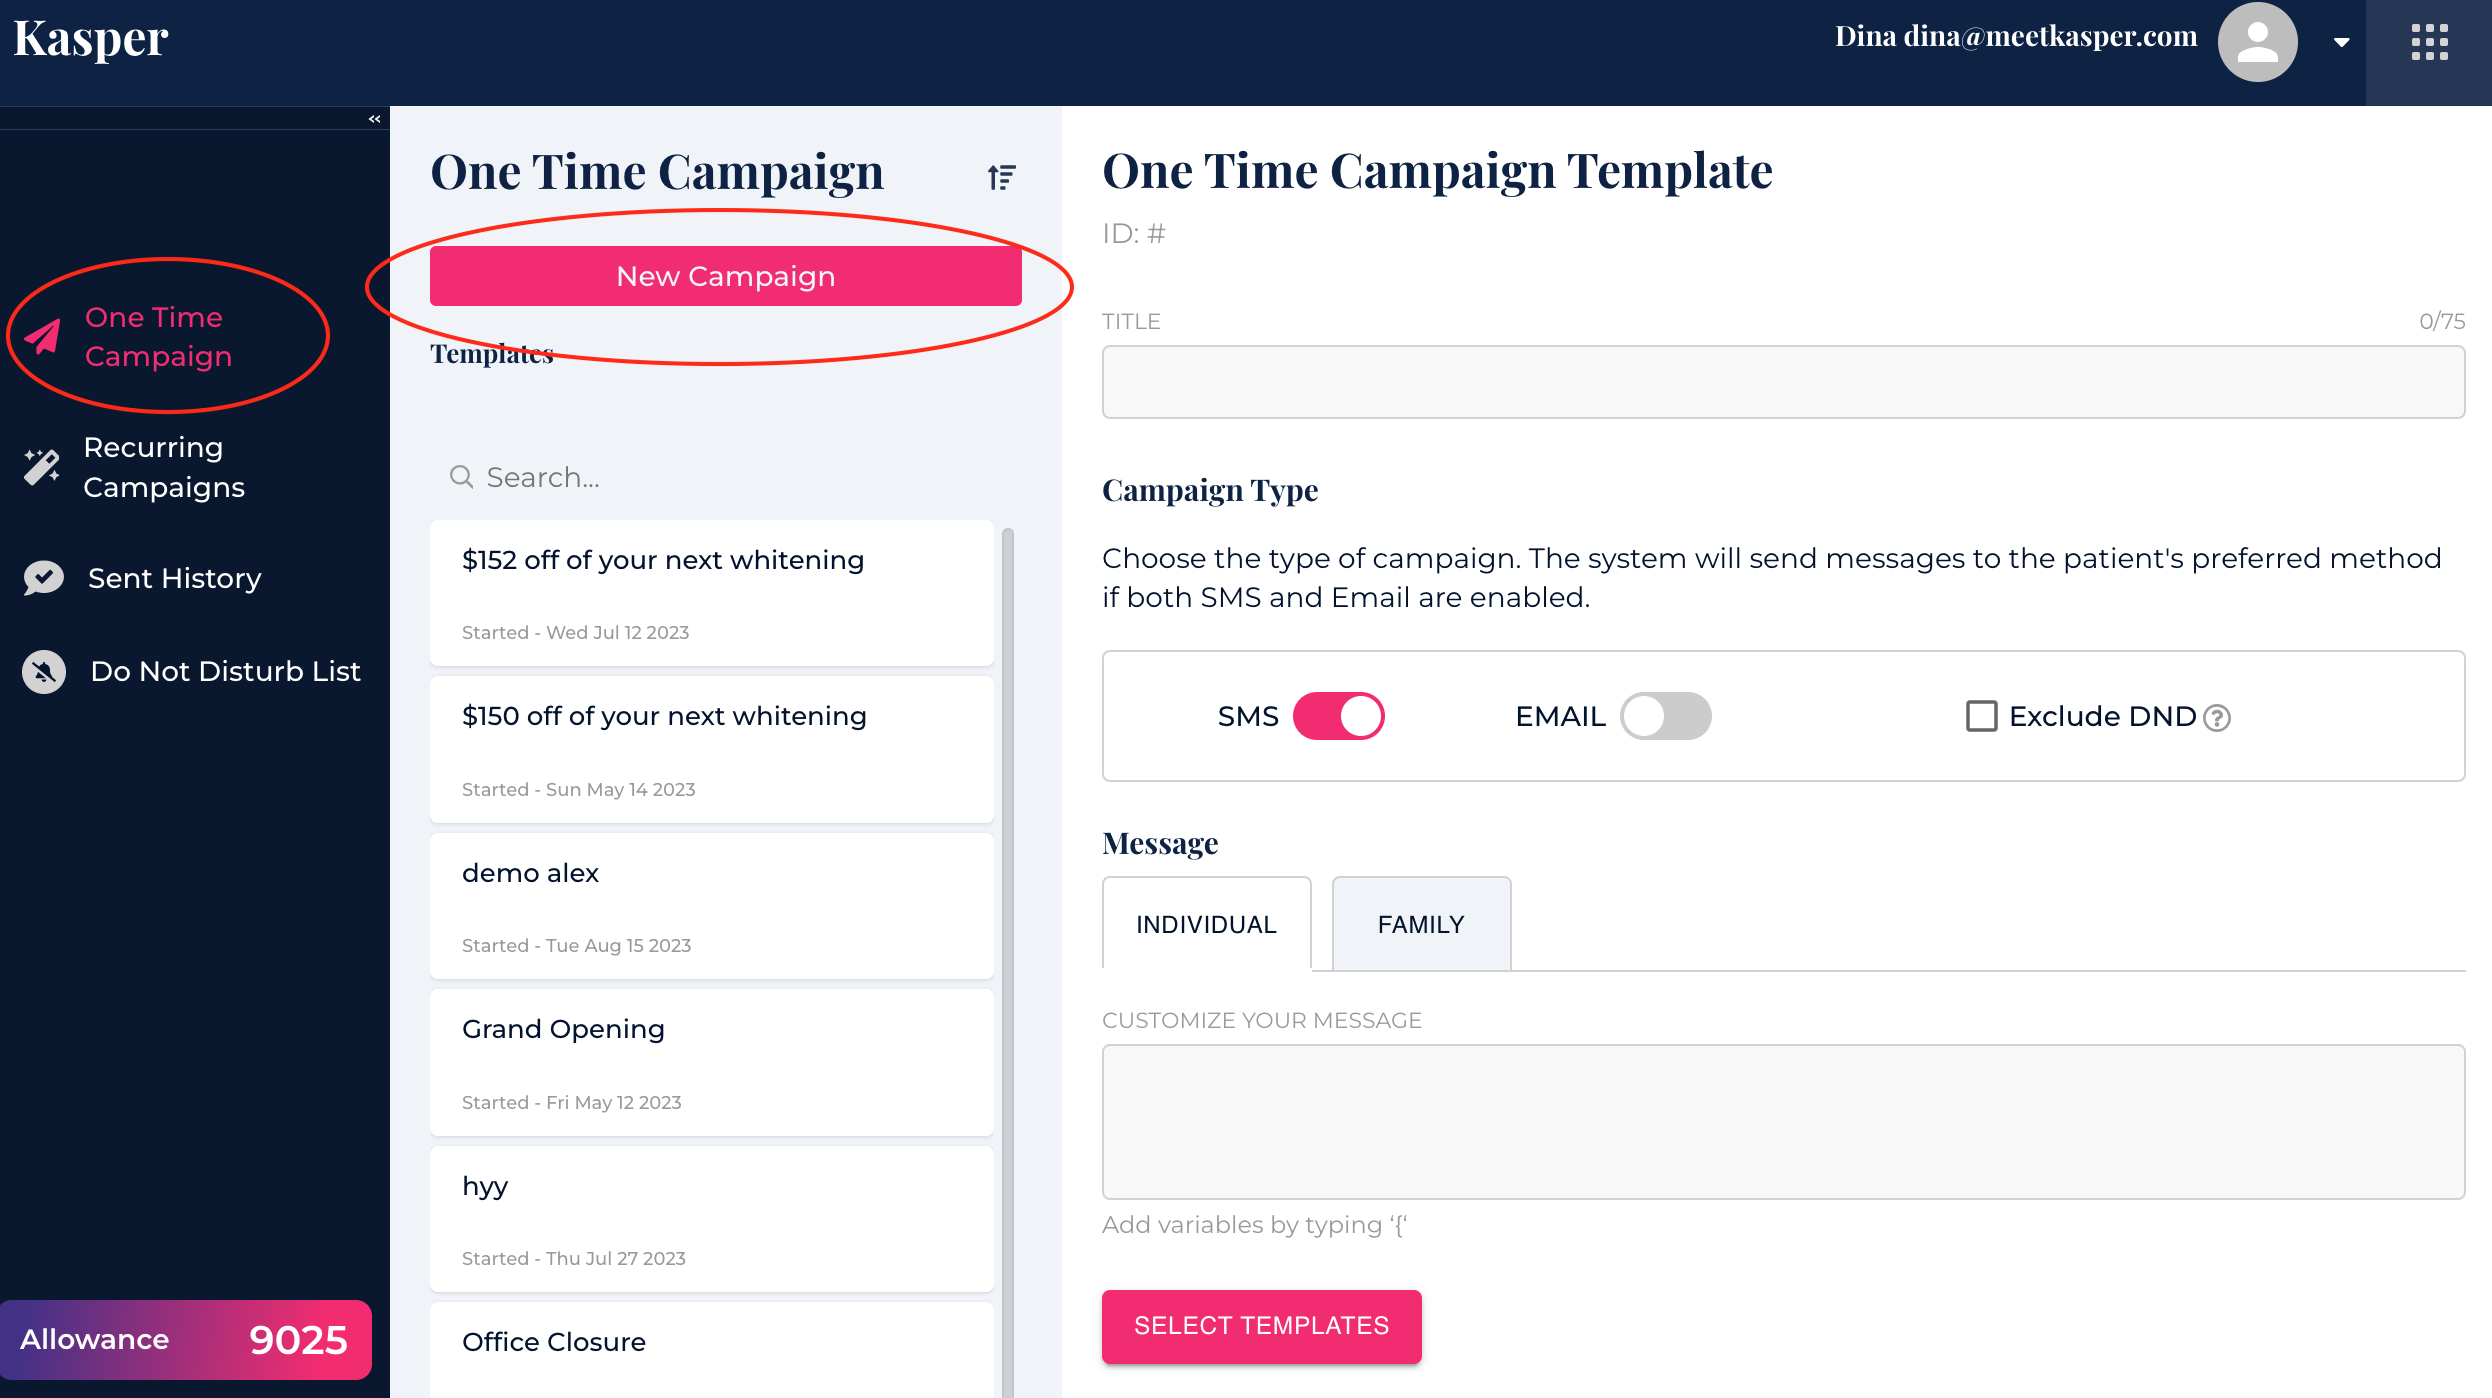Click the magic wand Recurring Campaigns icon
This screenshot has height=1398, width=2492.
(x=42, y=466)
